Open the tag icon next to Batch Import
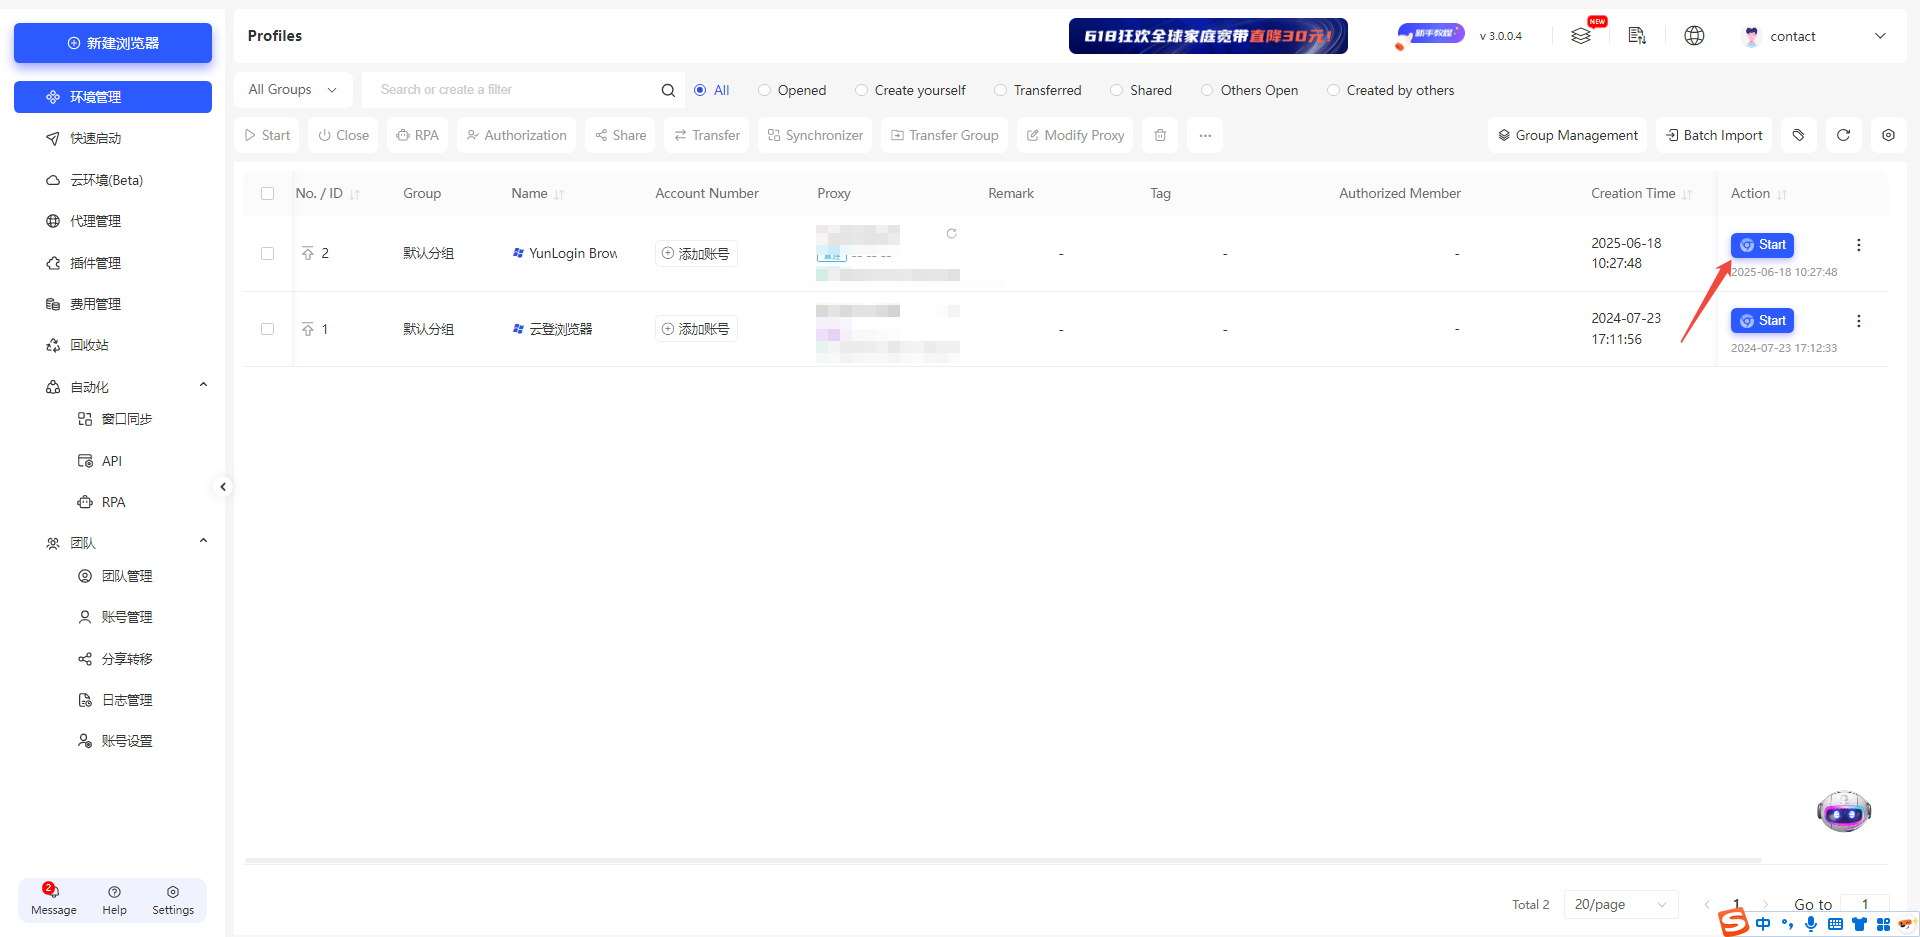 [x=1798, y=135]
